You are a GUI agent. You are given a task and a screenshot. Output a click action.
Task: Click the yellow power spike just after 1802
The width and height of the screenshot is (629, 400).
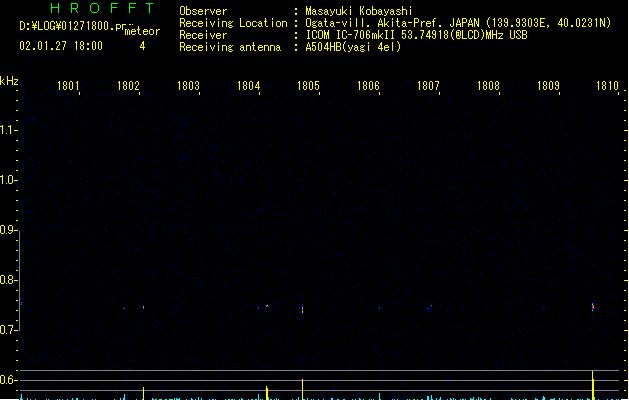click(x=143, y=393)
